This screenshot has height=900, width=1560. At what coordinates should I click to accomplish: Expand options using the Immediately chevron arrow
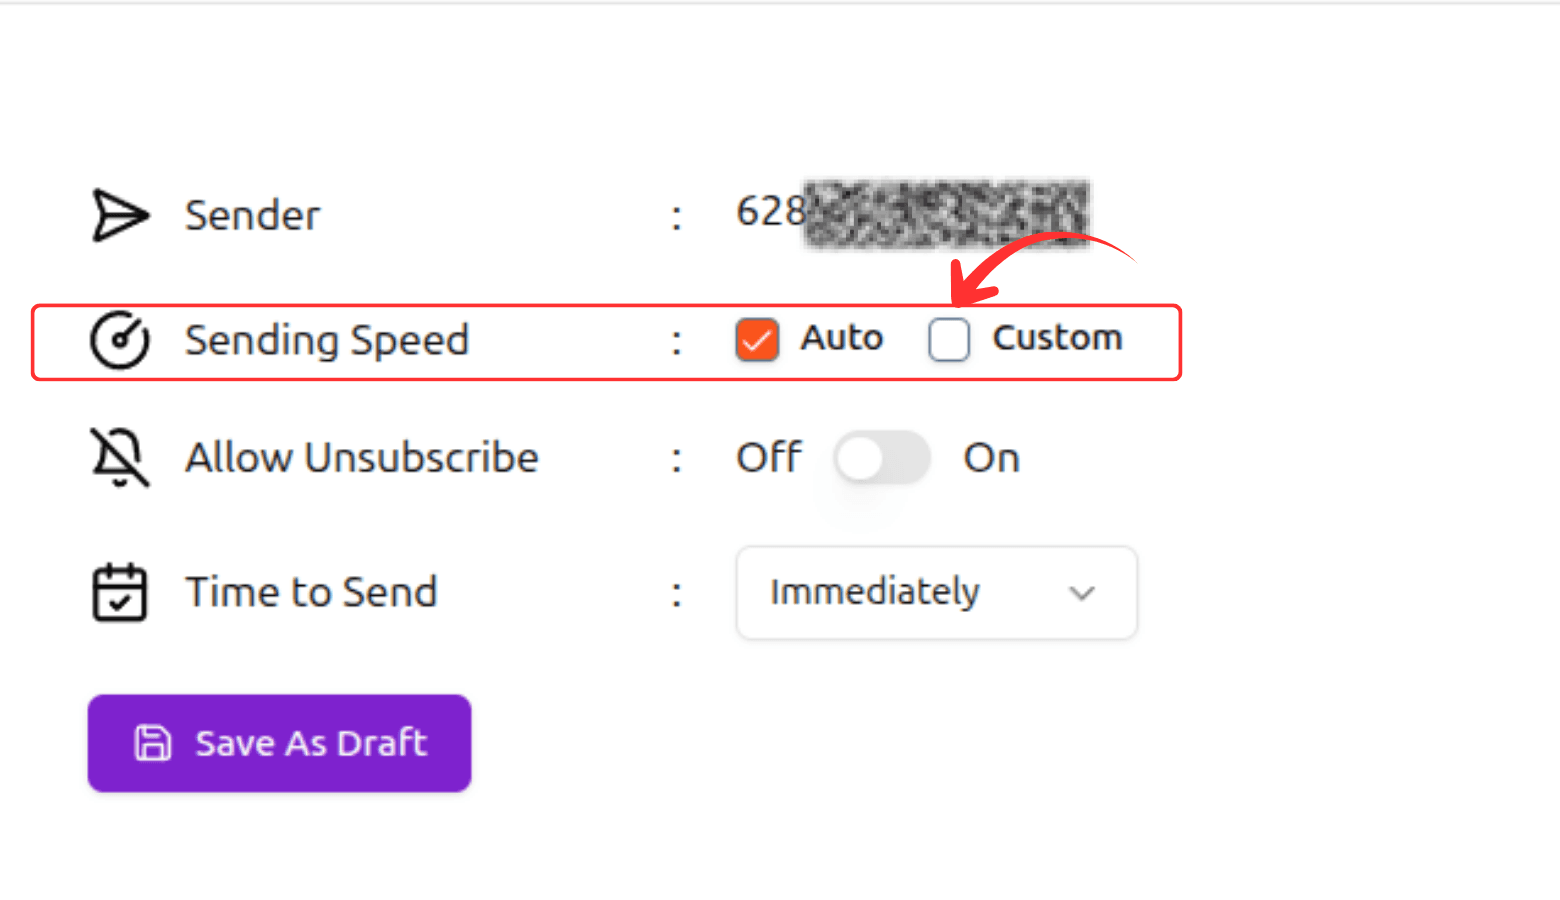coord(1081,593)
